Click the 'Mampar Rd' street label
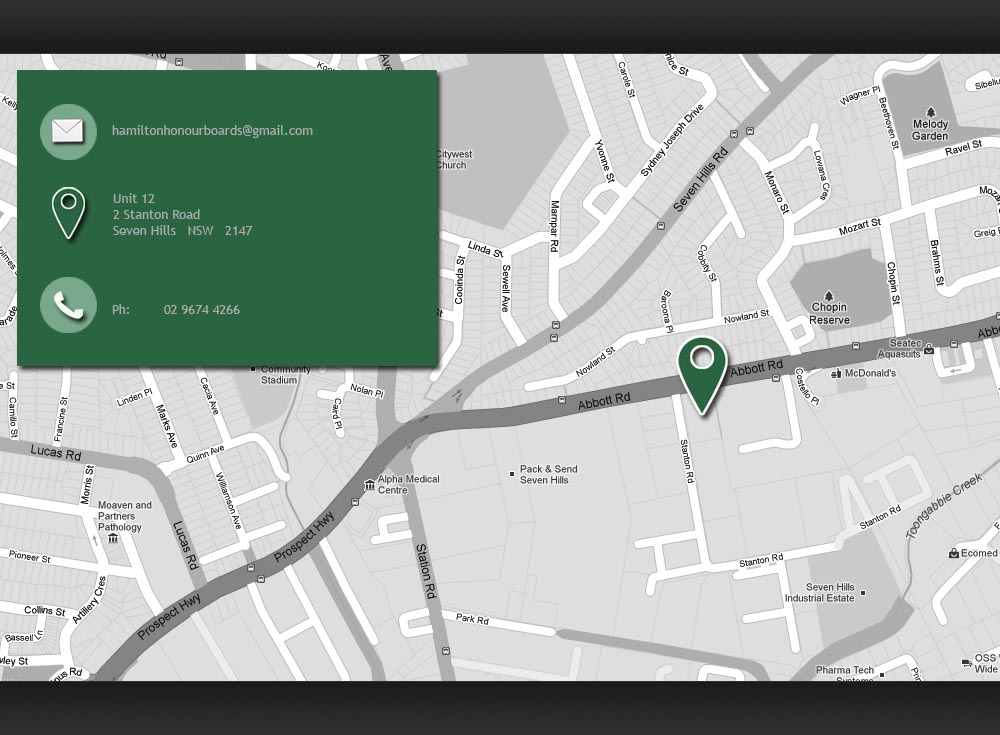The image size is (1000, 735). coord(554,226)
